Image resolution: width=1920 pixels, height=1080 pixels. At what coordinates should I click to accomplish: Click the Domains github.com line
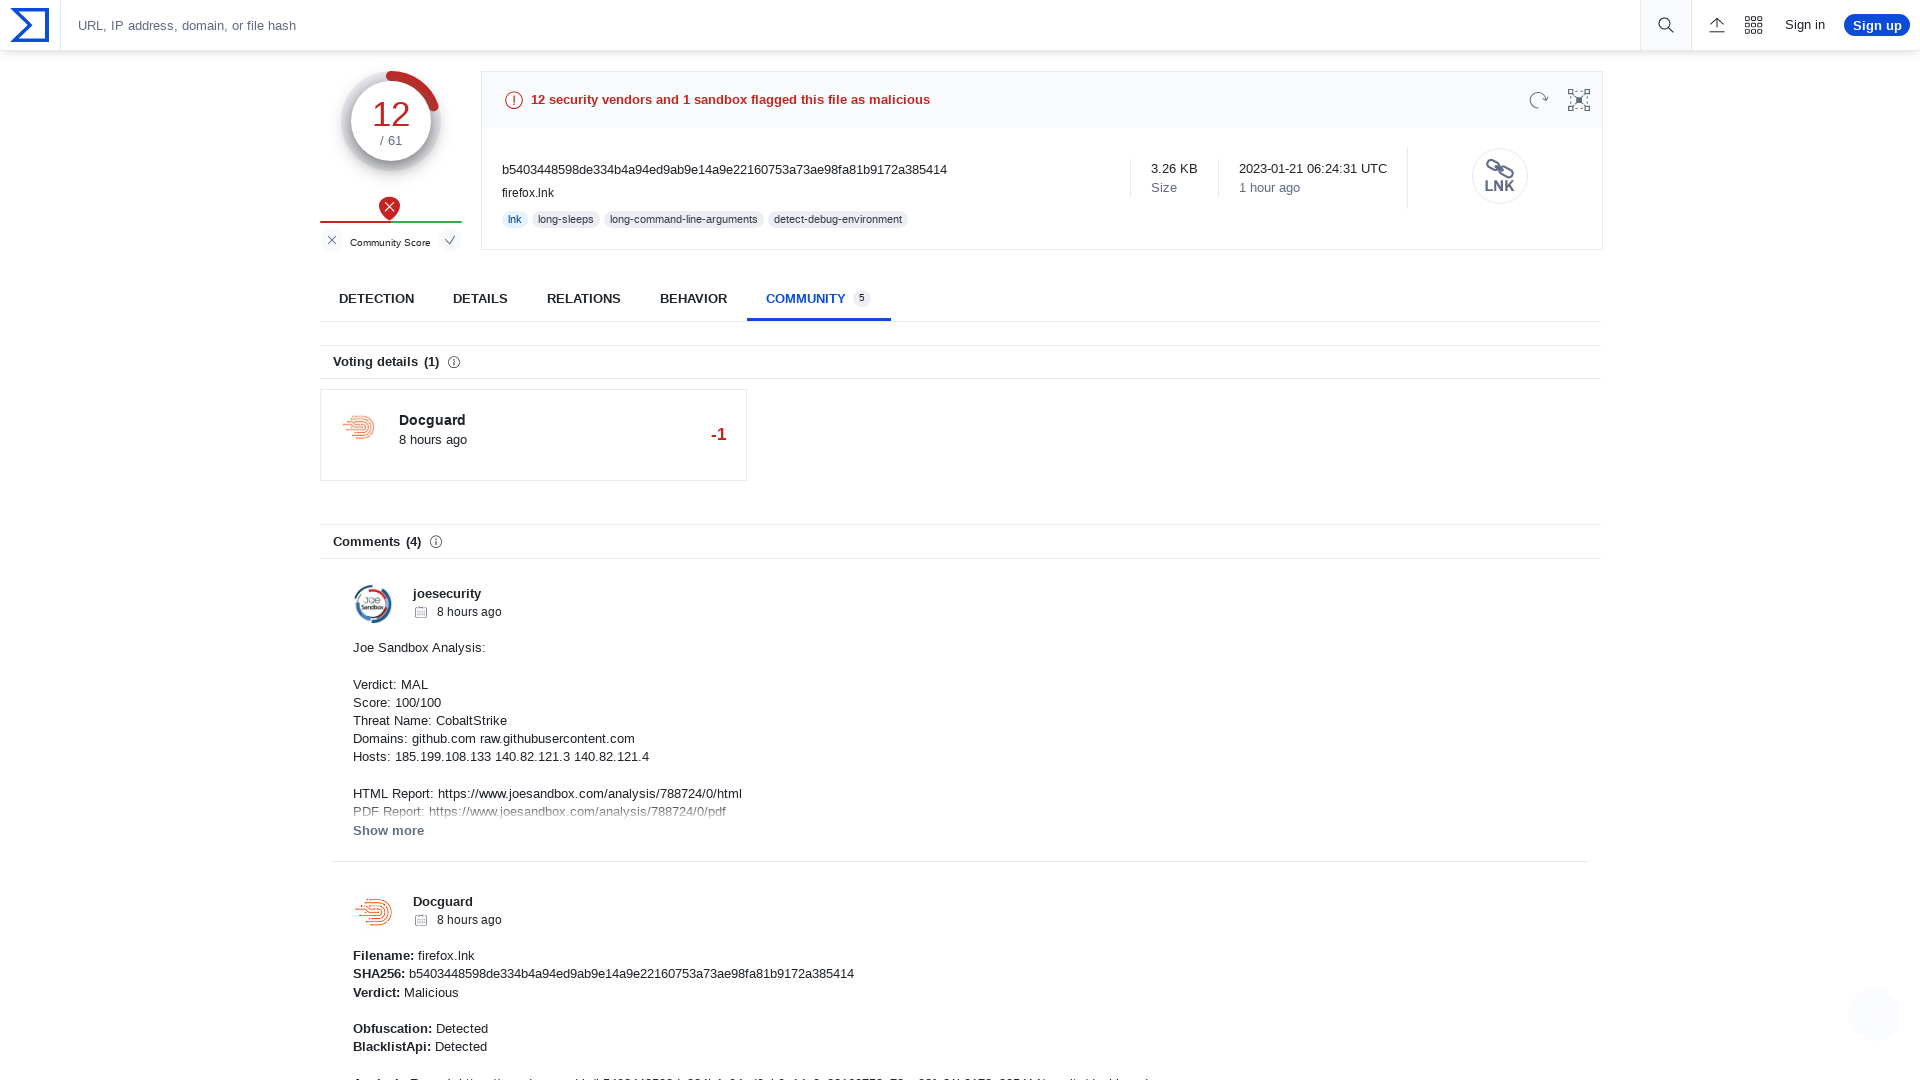494,739
